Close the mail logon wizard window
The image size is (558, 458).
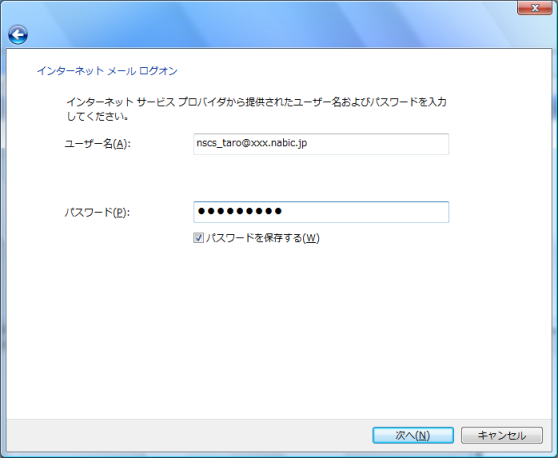pyautogui.click(x=534, y=8)
